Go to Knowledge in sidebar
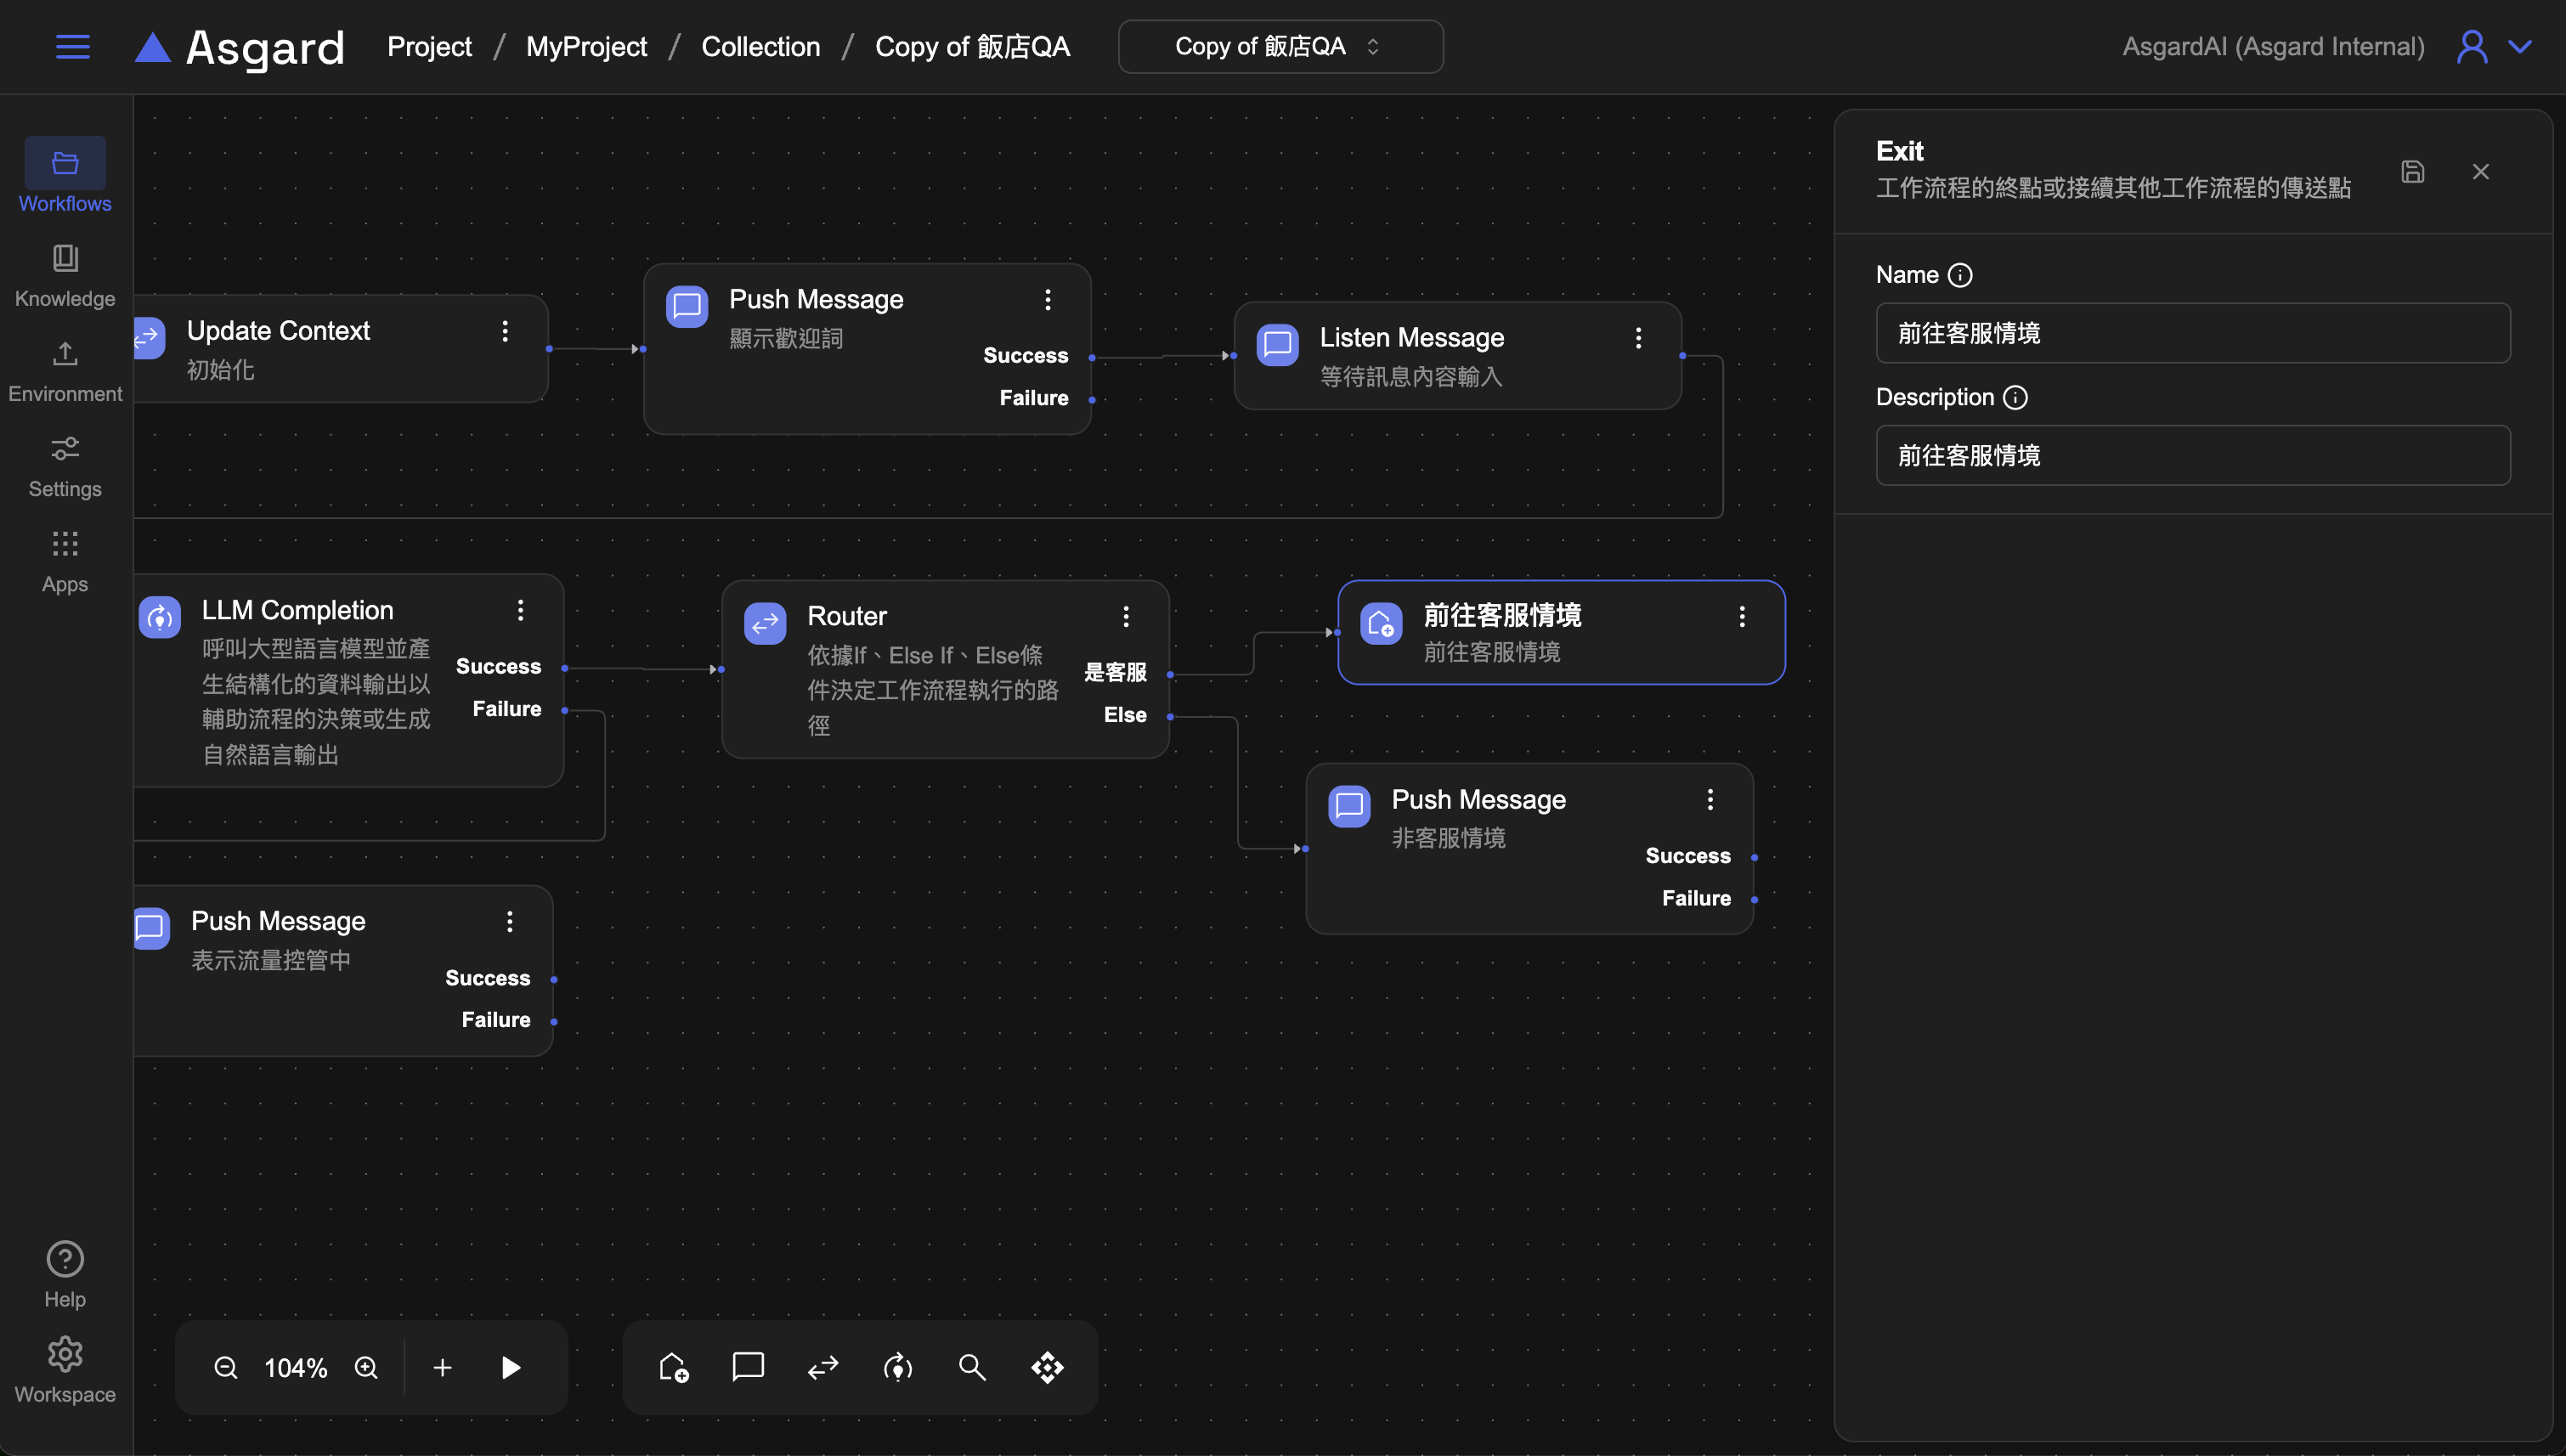The width and height of the screenshot is (2566, 1456). [65, 276]
